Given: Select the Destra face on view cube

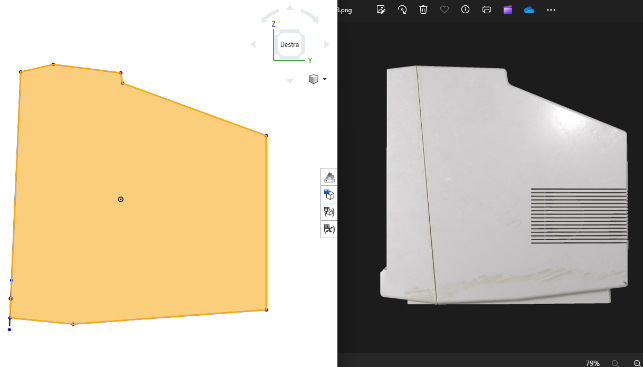Looking at the screenshot, I should click(290, 44).
